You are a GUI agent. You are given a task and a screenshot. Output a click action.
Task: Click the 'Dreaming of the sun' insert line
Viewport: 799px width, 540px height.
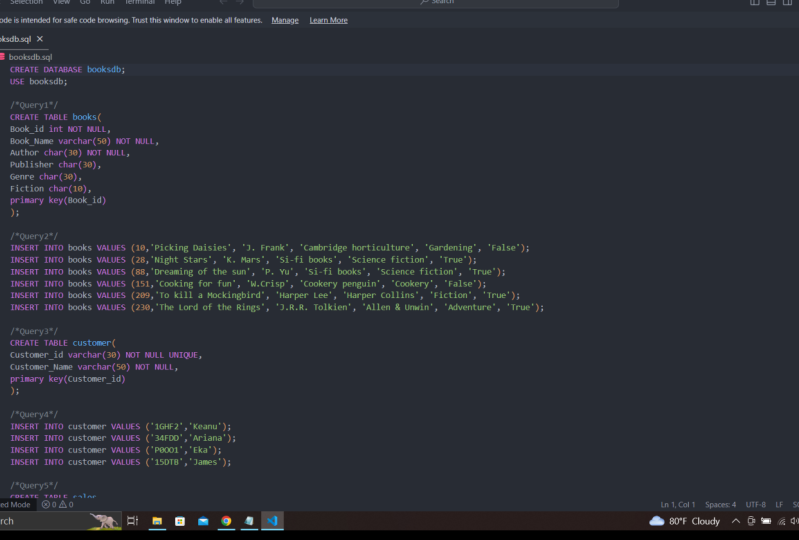[x=257, y=272]
